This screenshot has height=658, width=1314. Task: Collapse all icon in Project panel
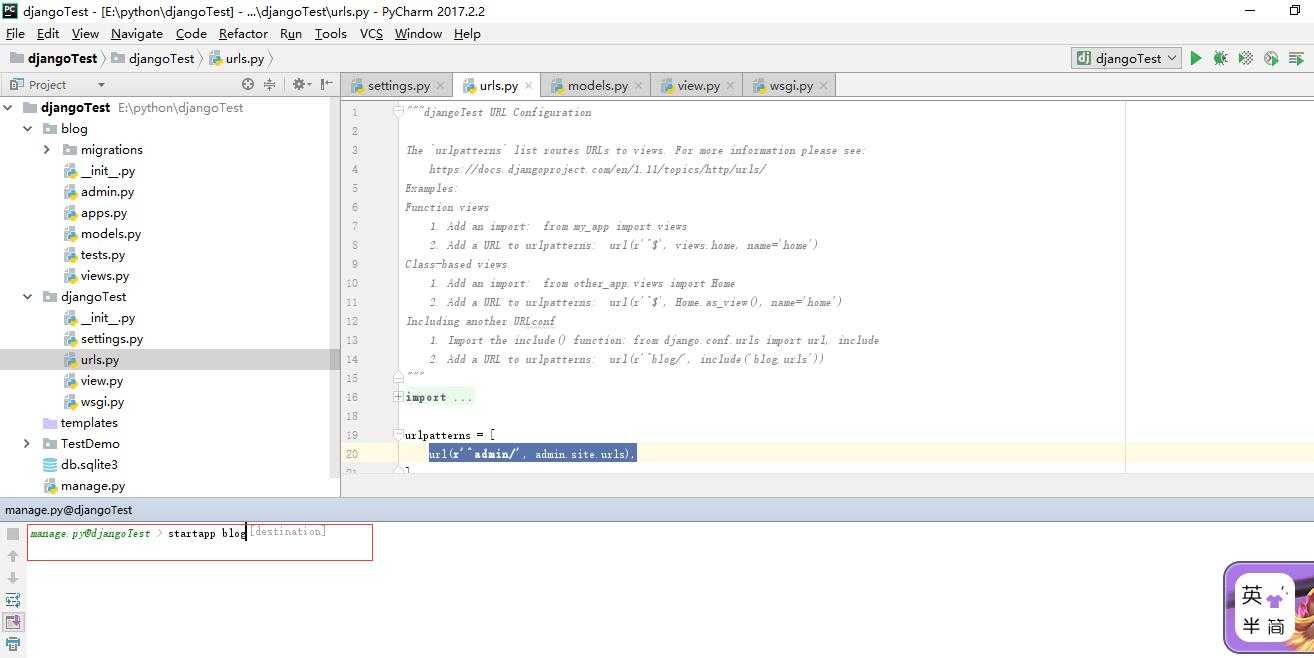point(269,85)
